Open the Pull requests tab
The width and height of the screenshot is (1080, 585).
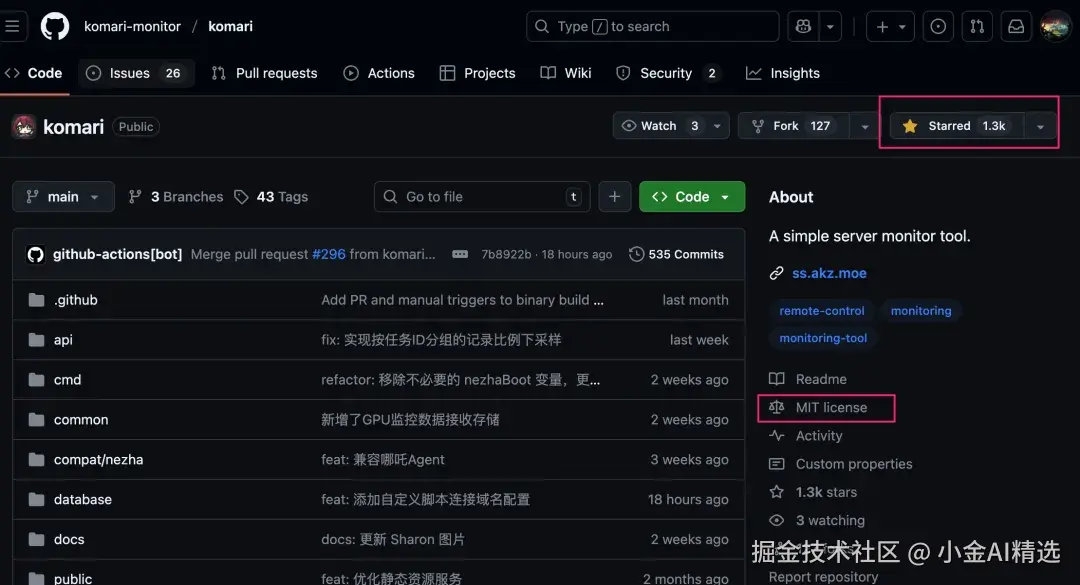click(264, 73)
